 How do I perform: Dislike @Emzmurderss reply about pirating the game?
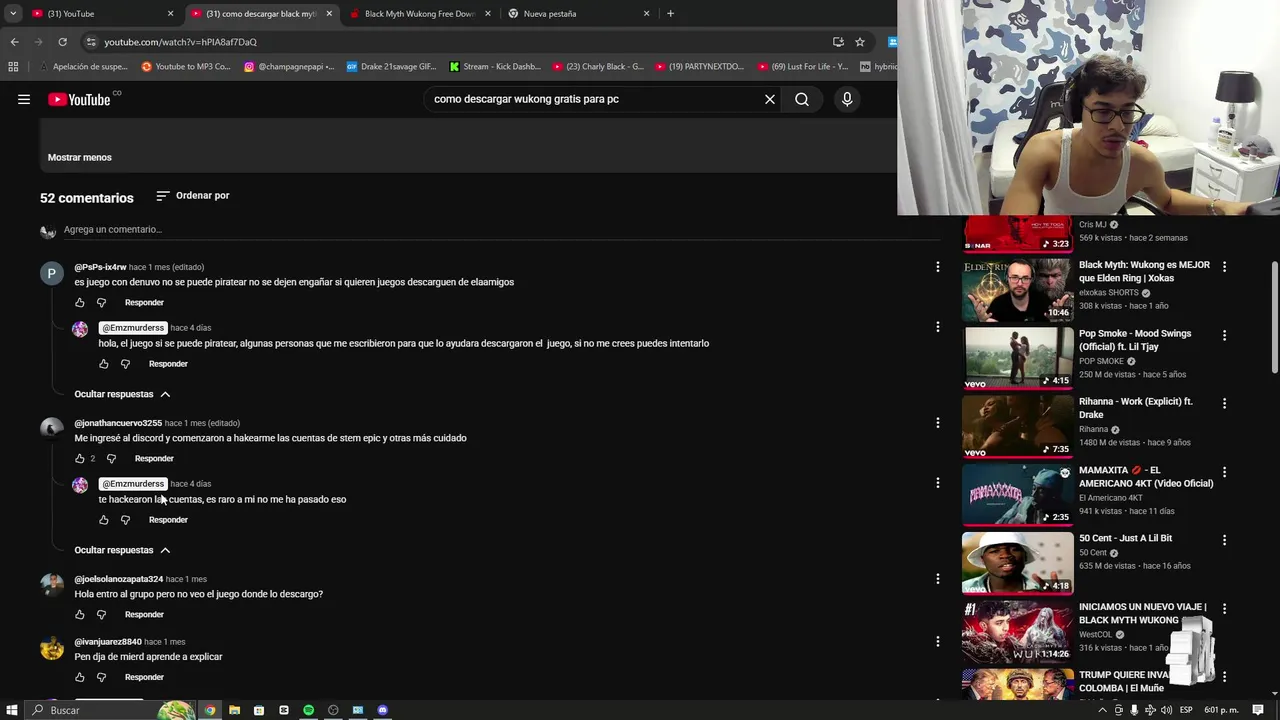(125, 364)
